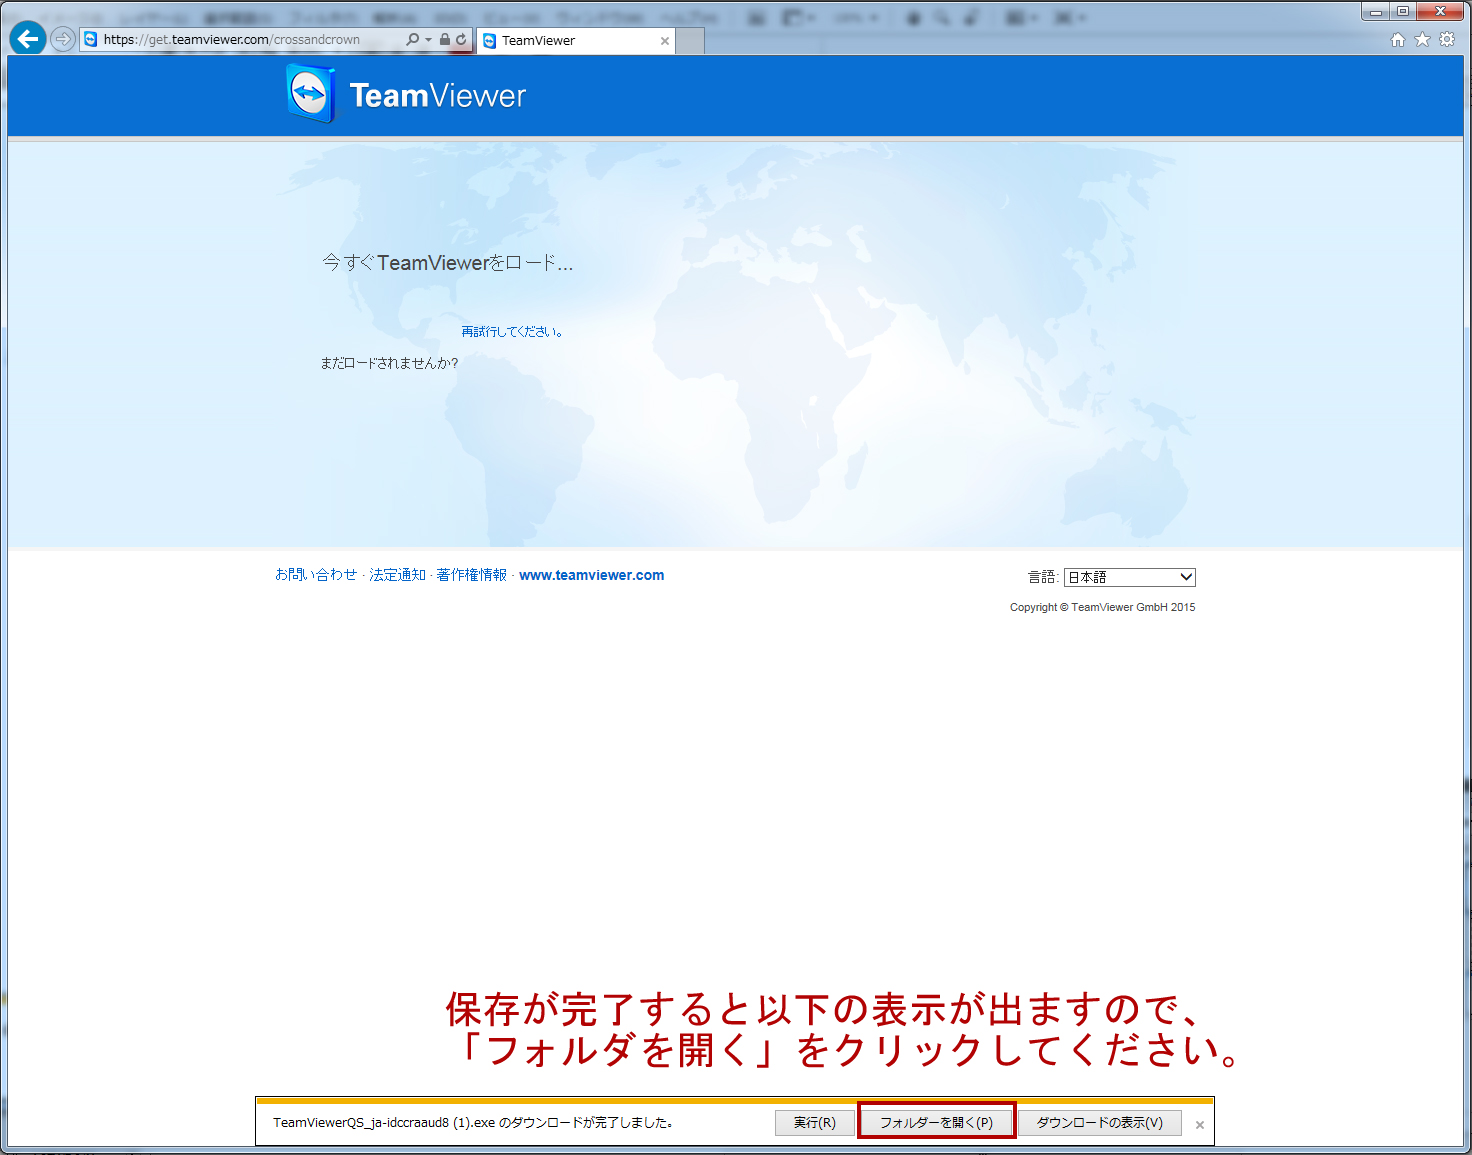This screenshot has height=1155, width=1472.
Task: Click フォルダーを開く(P) button
Action: click(936, 1123)
